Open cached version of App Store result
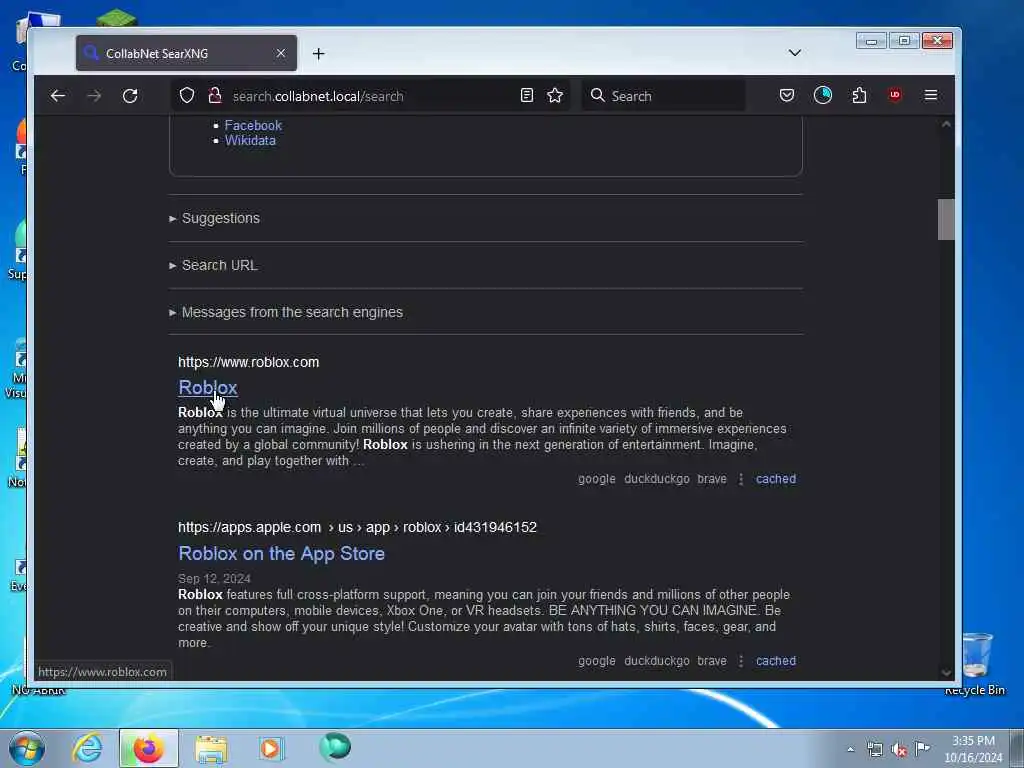The width and height of the screenshot is (1024, 768). [x=776, y=661]
